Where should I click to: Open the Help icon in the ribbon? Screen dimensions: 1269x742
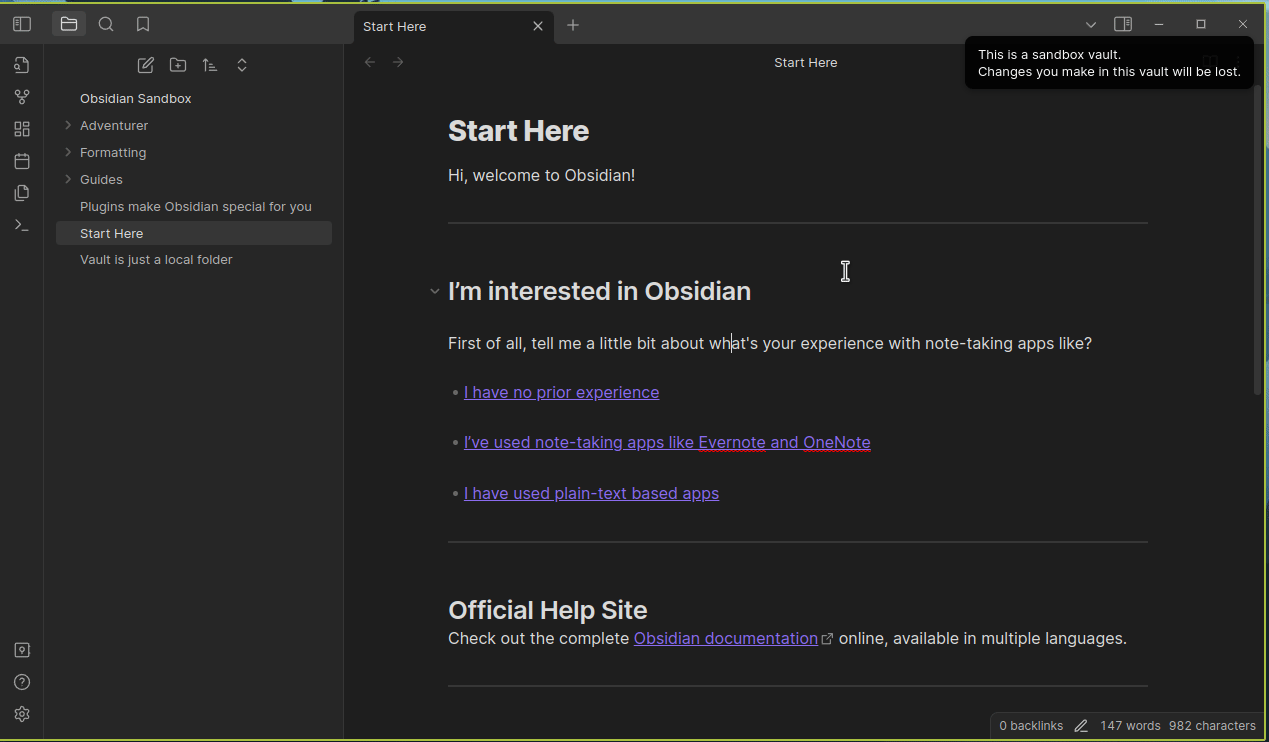(22, 682)
